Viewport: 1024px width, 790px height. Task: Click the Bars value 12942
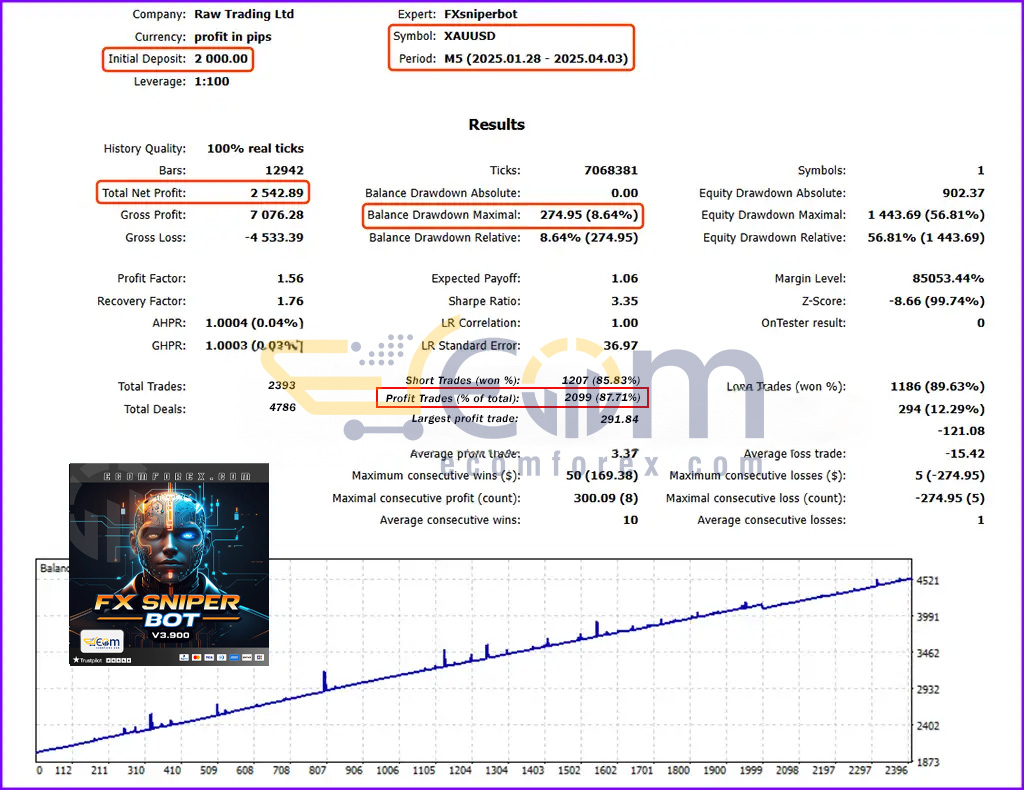284,170
